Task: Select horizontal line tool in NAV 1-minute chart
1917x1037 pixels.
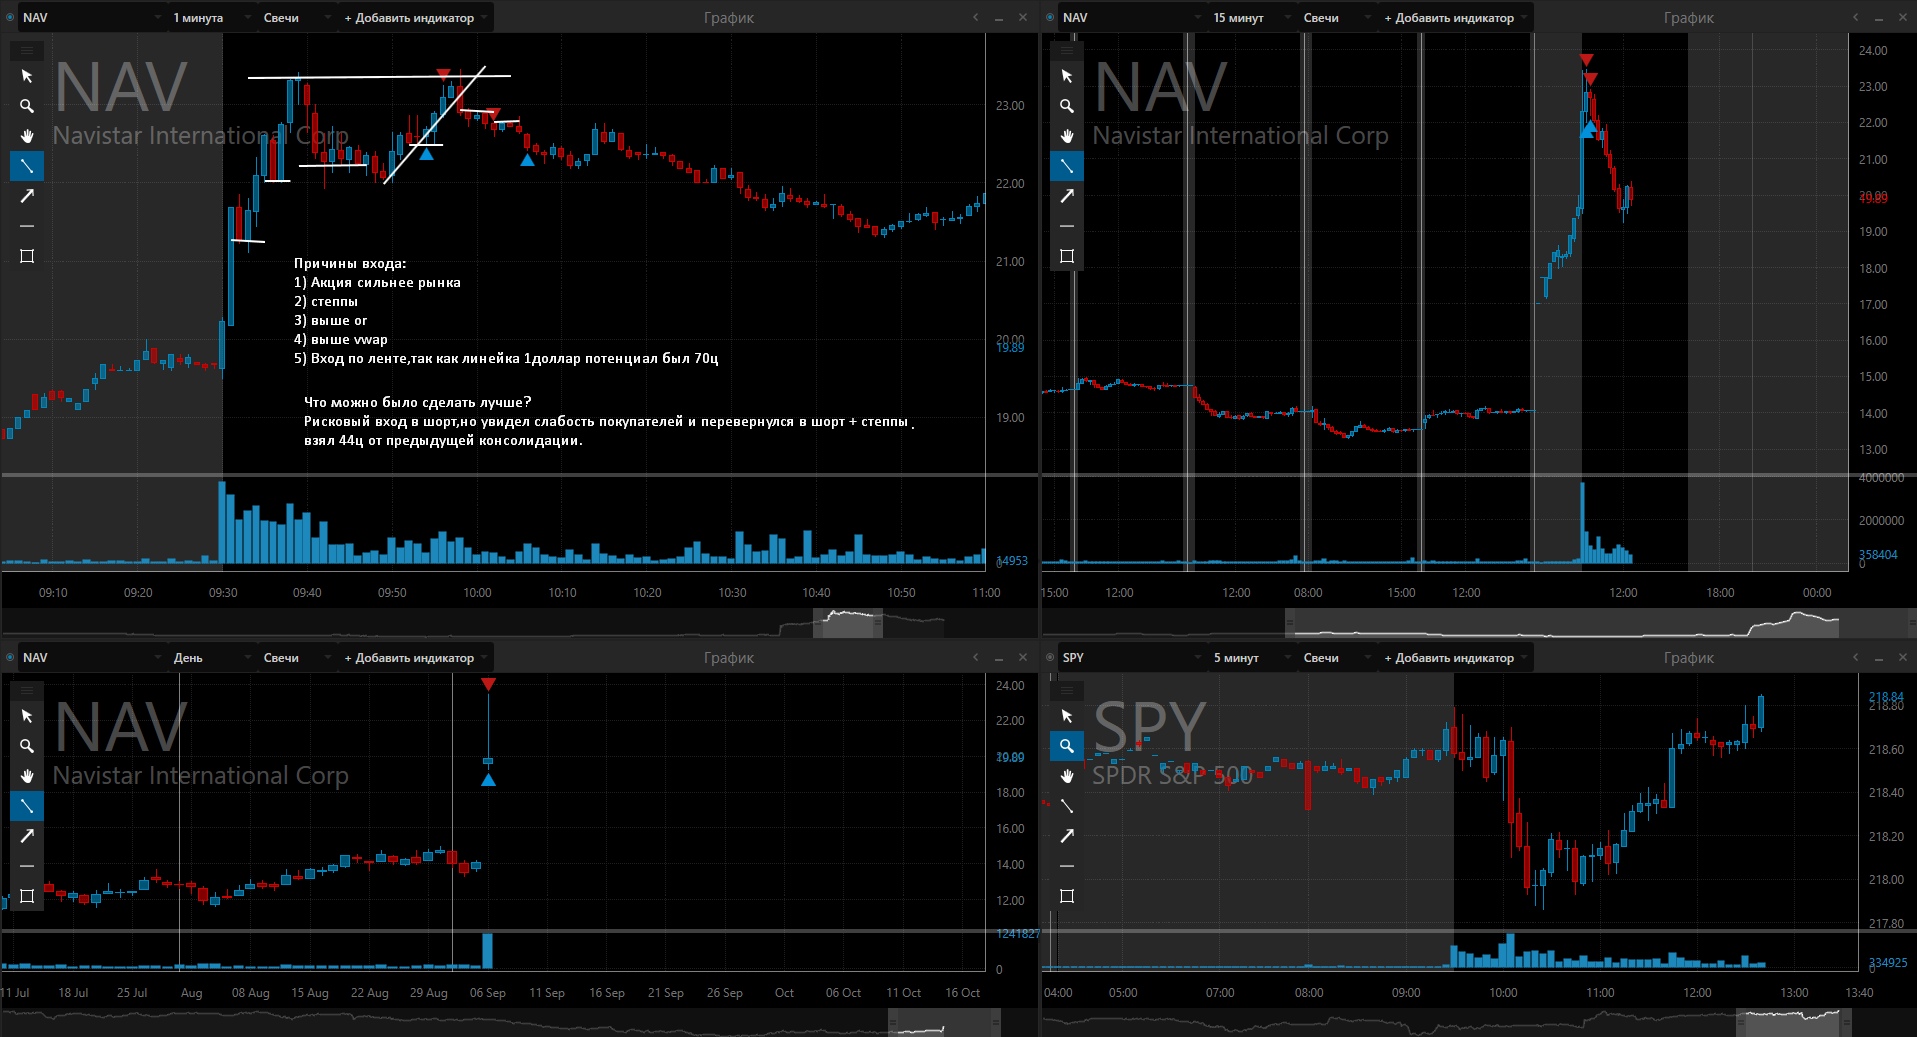Action: (x=27, y=226)
